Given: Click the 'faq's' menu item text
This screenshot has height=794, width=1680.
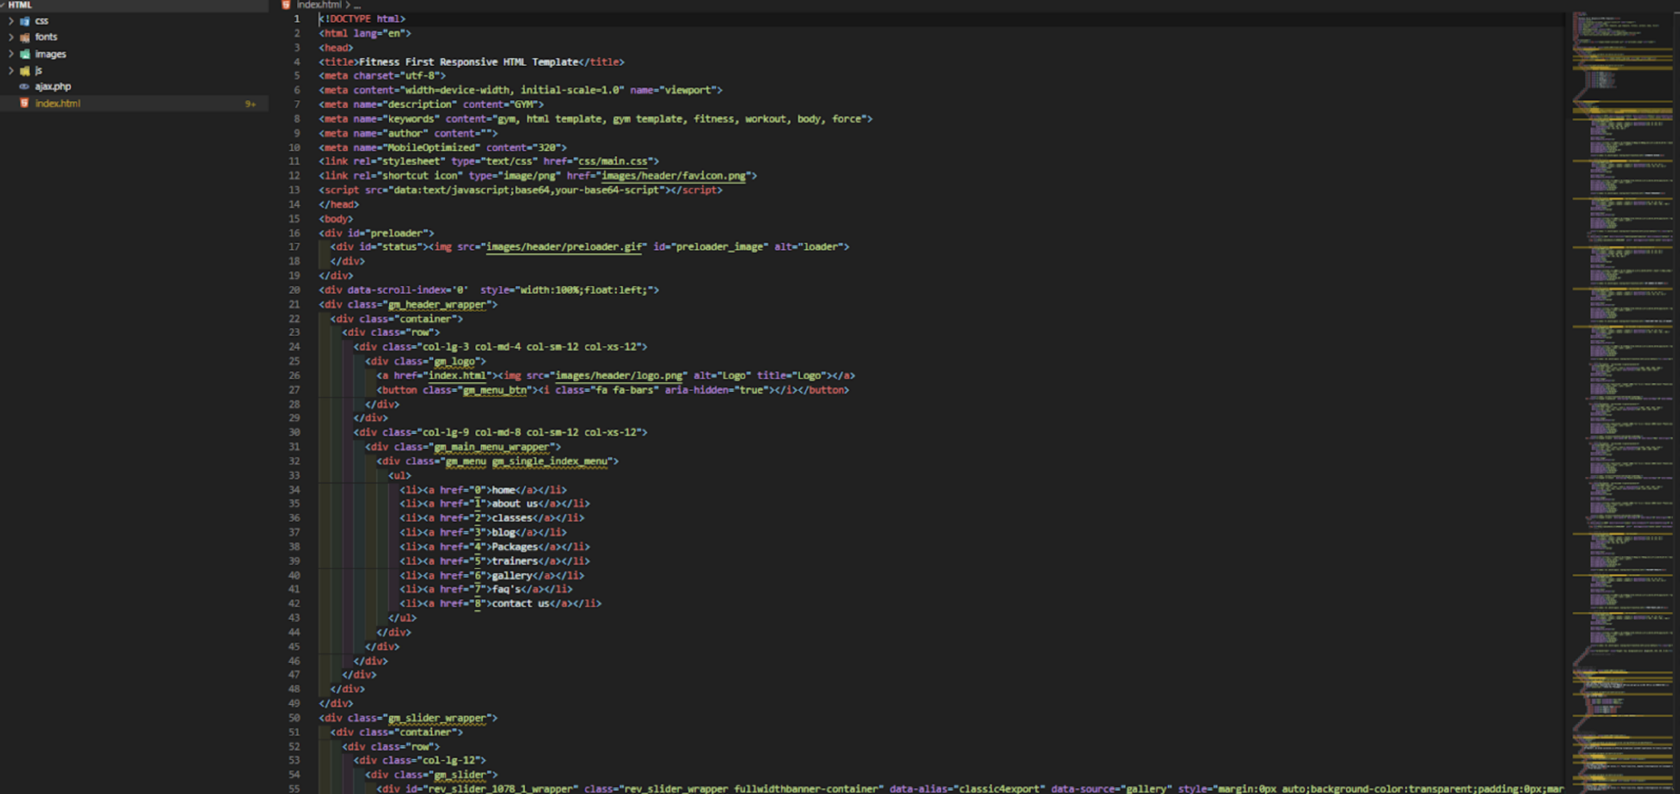Looking at the screenshot, I should pos(506,590).
